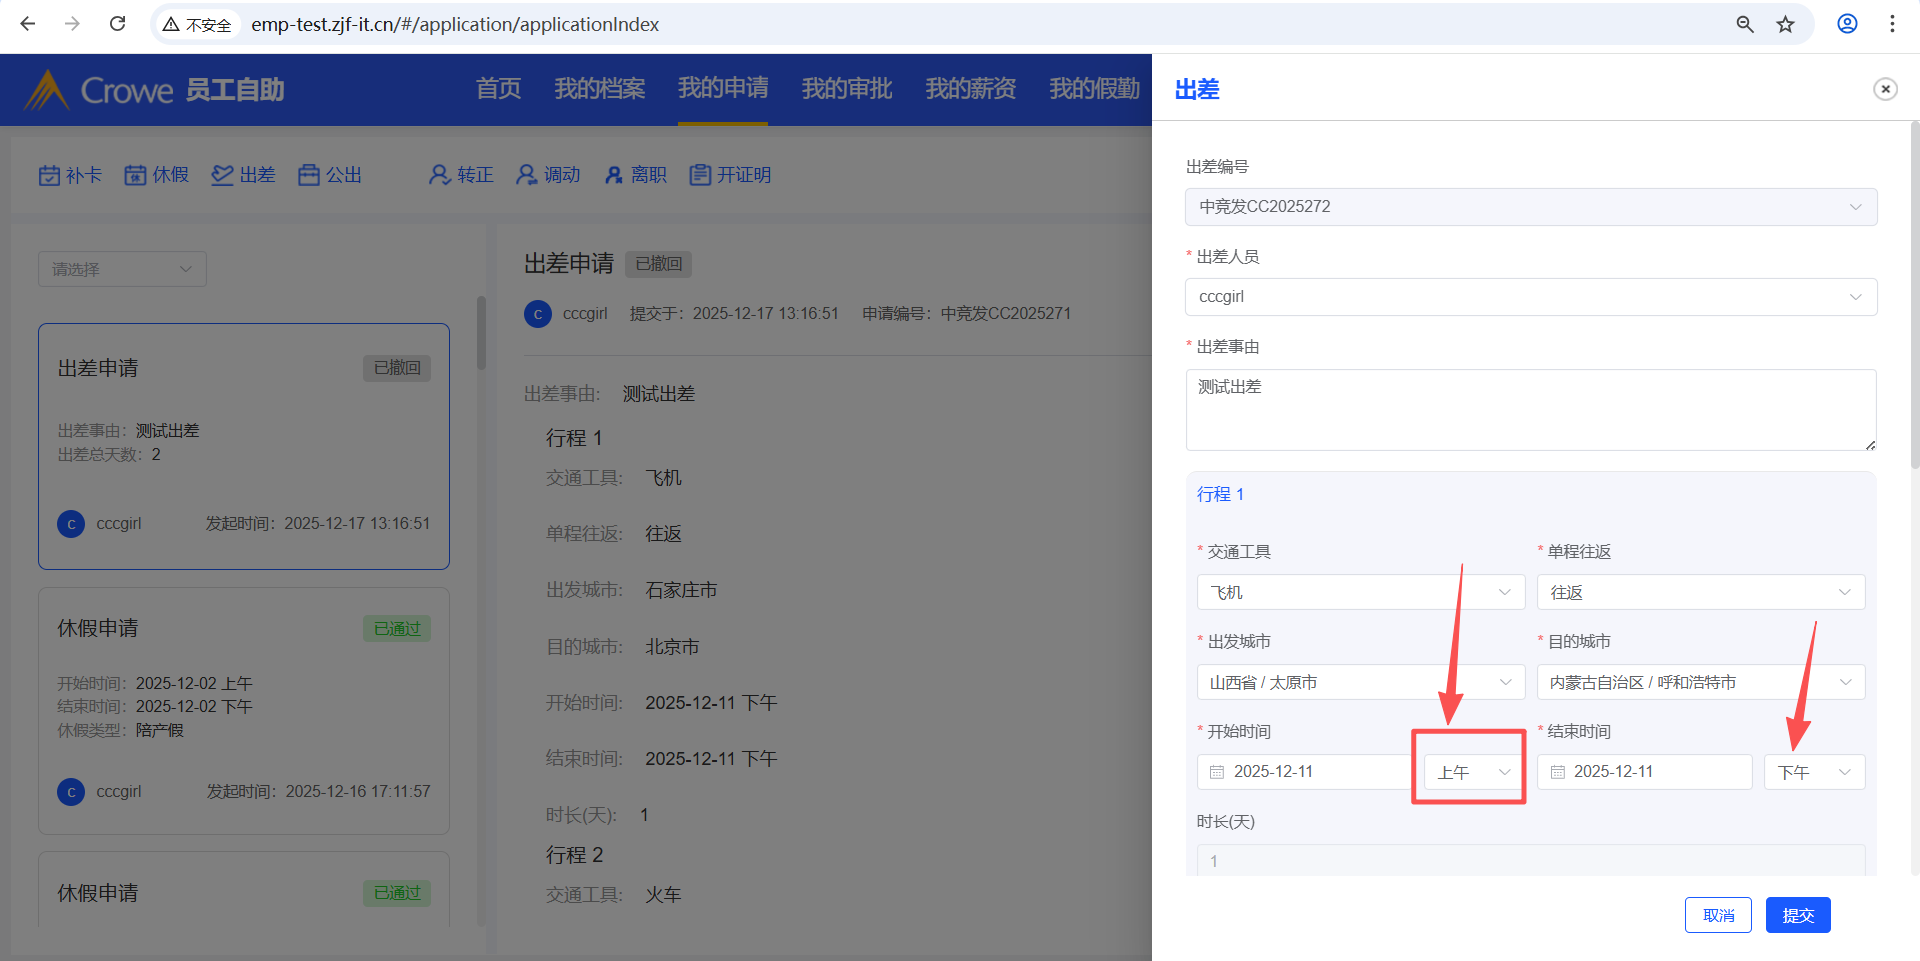Open the 上午 start time period dropdown
Viewport: 1920px width, 961px height.
(1473, 772)
